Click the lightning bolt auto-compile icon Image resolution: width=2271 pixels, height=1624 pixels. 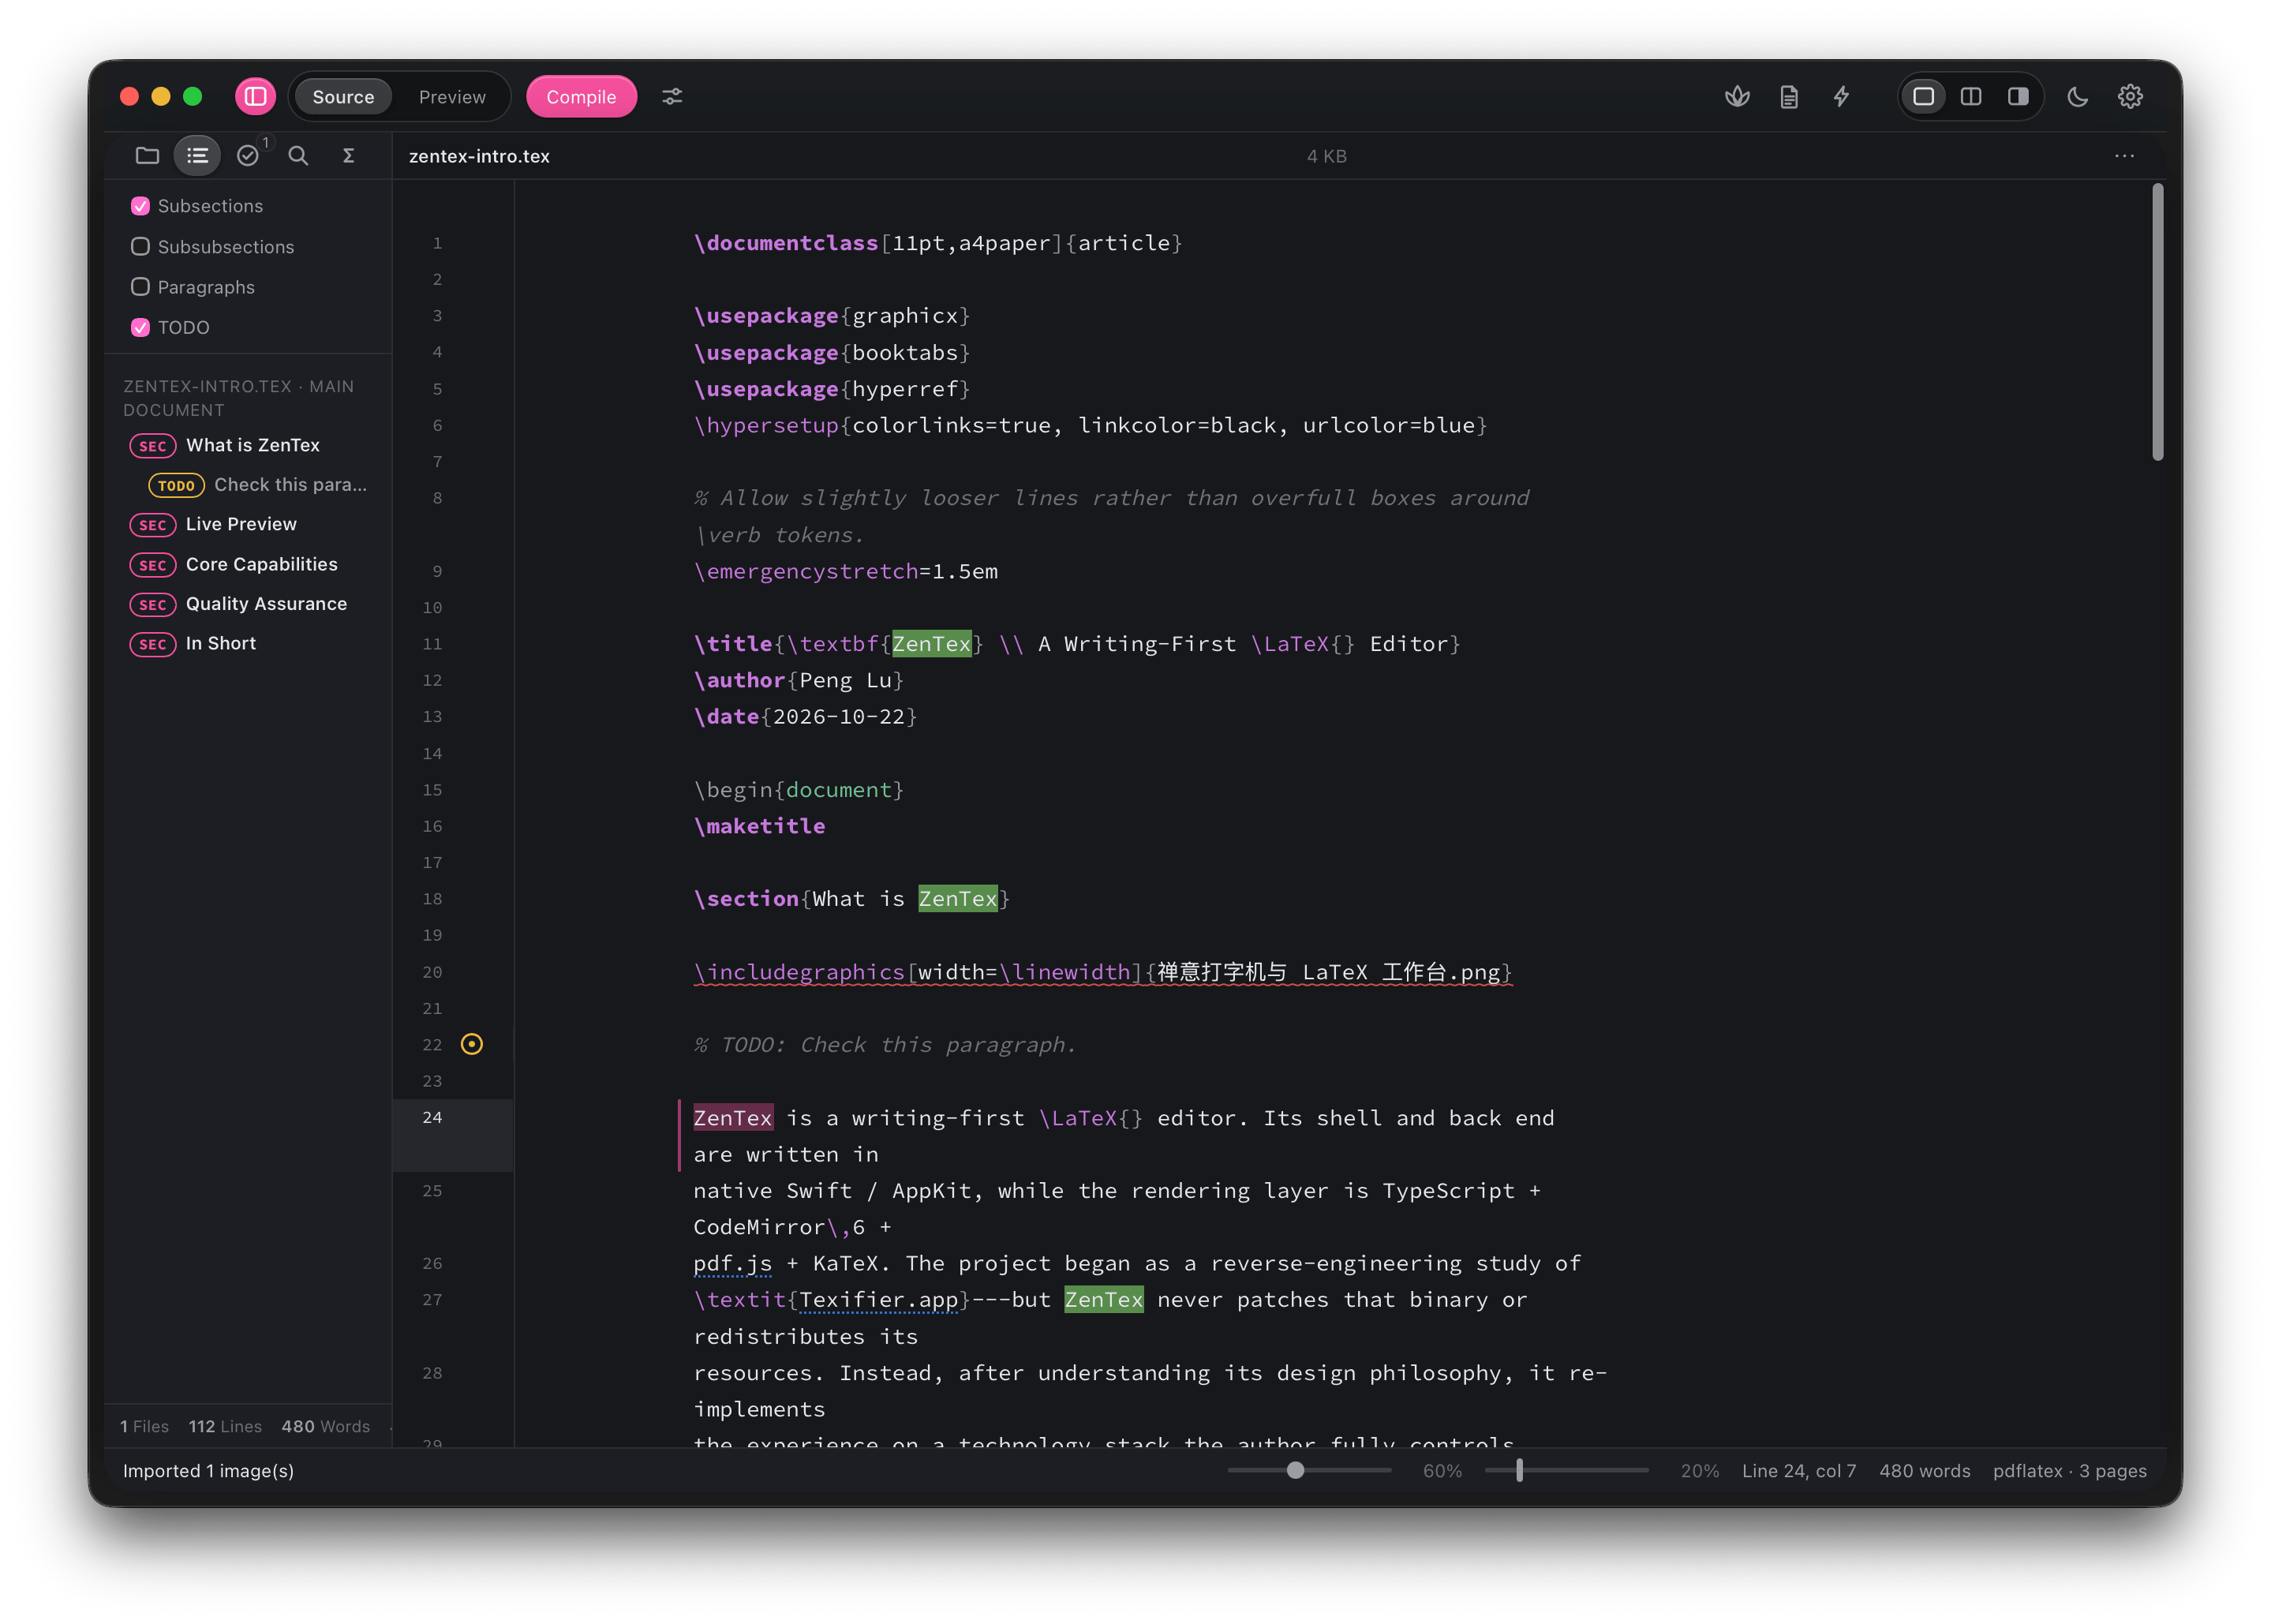pos(1841,97)
